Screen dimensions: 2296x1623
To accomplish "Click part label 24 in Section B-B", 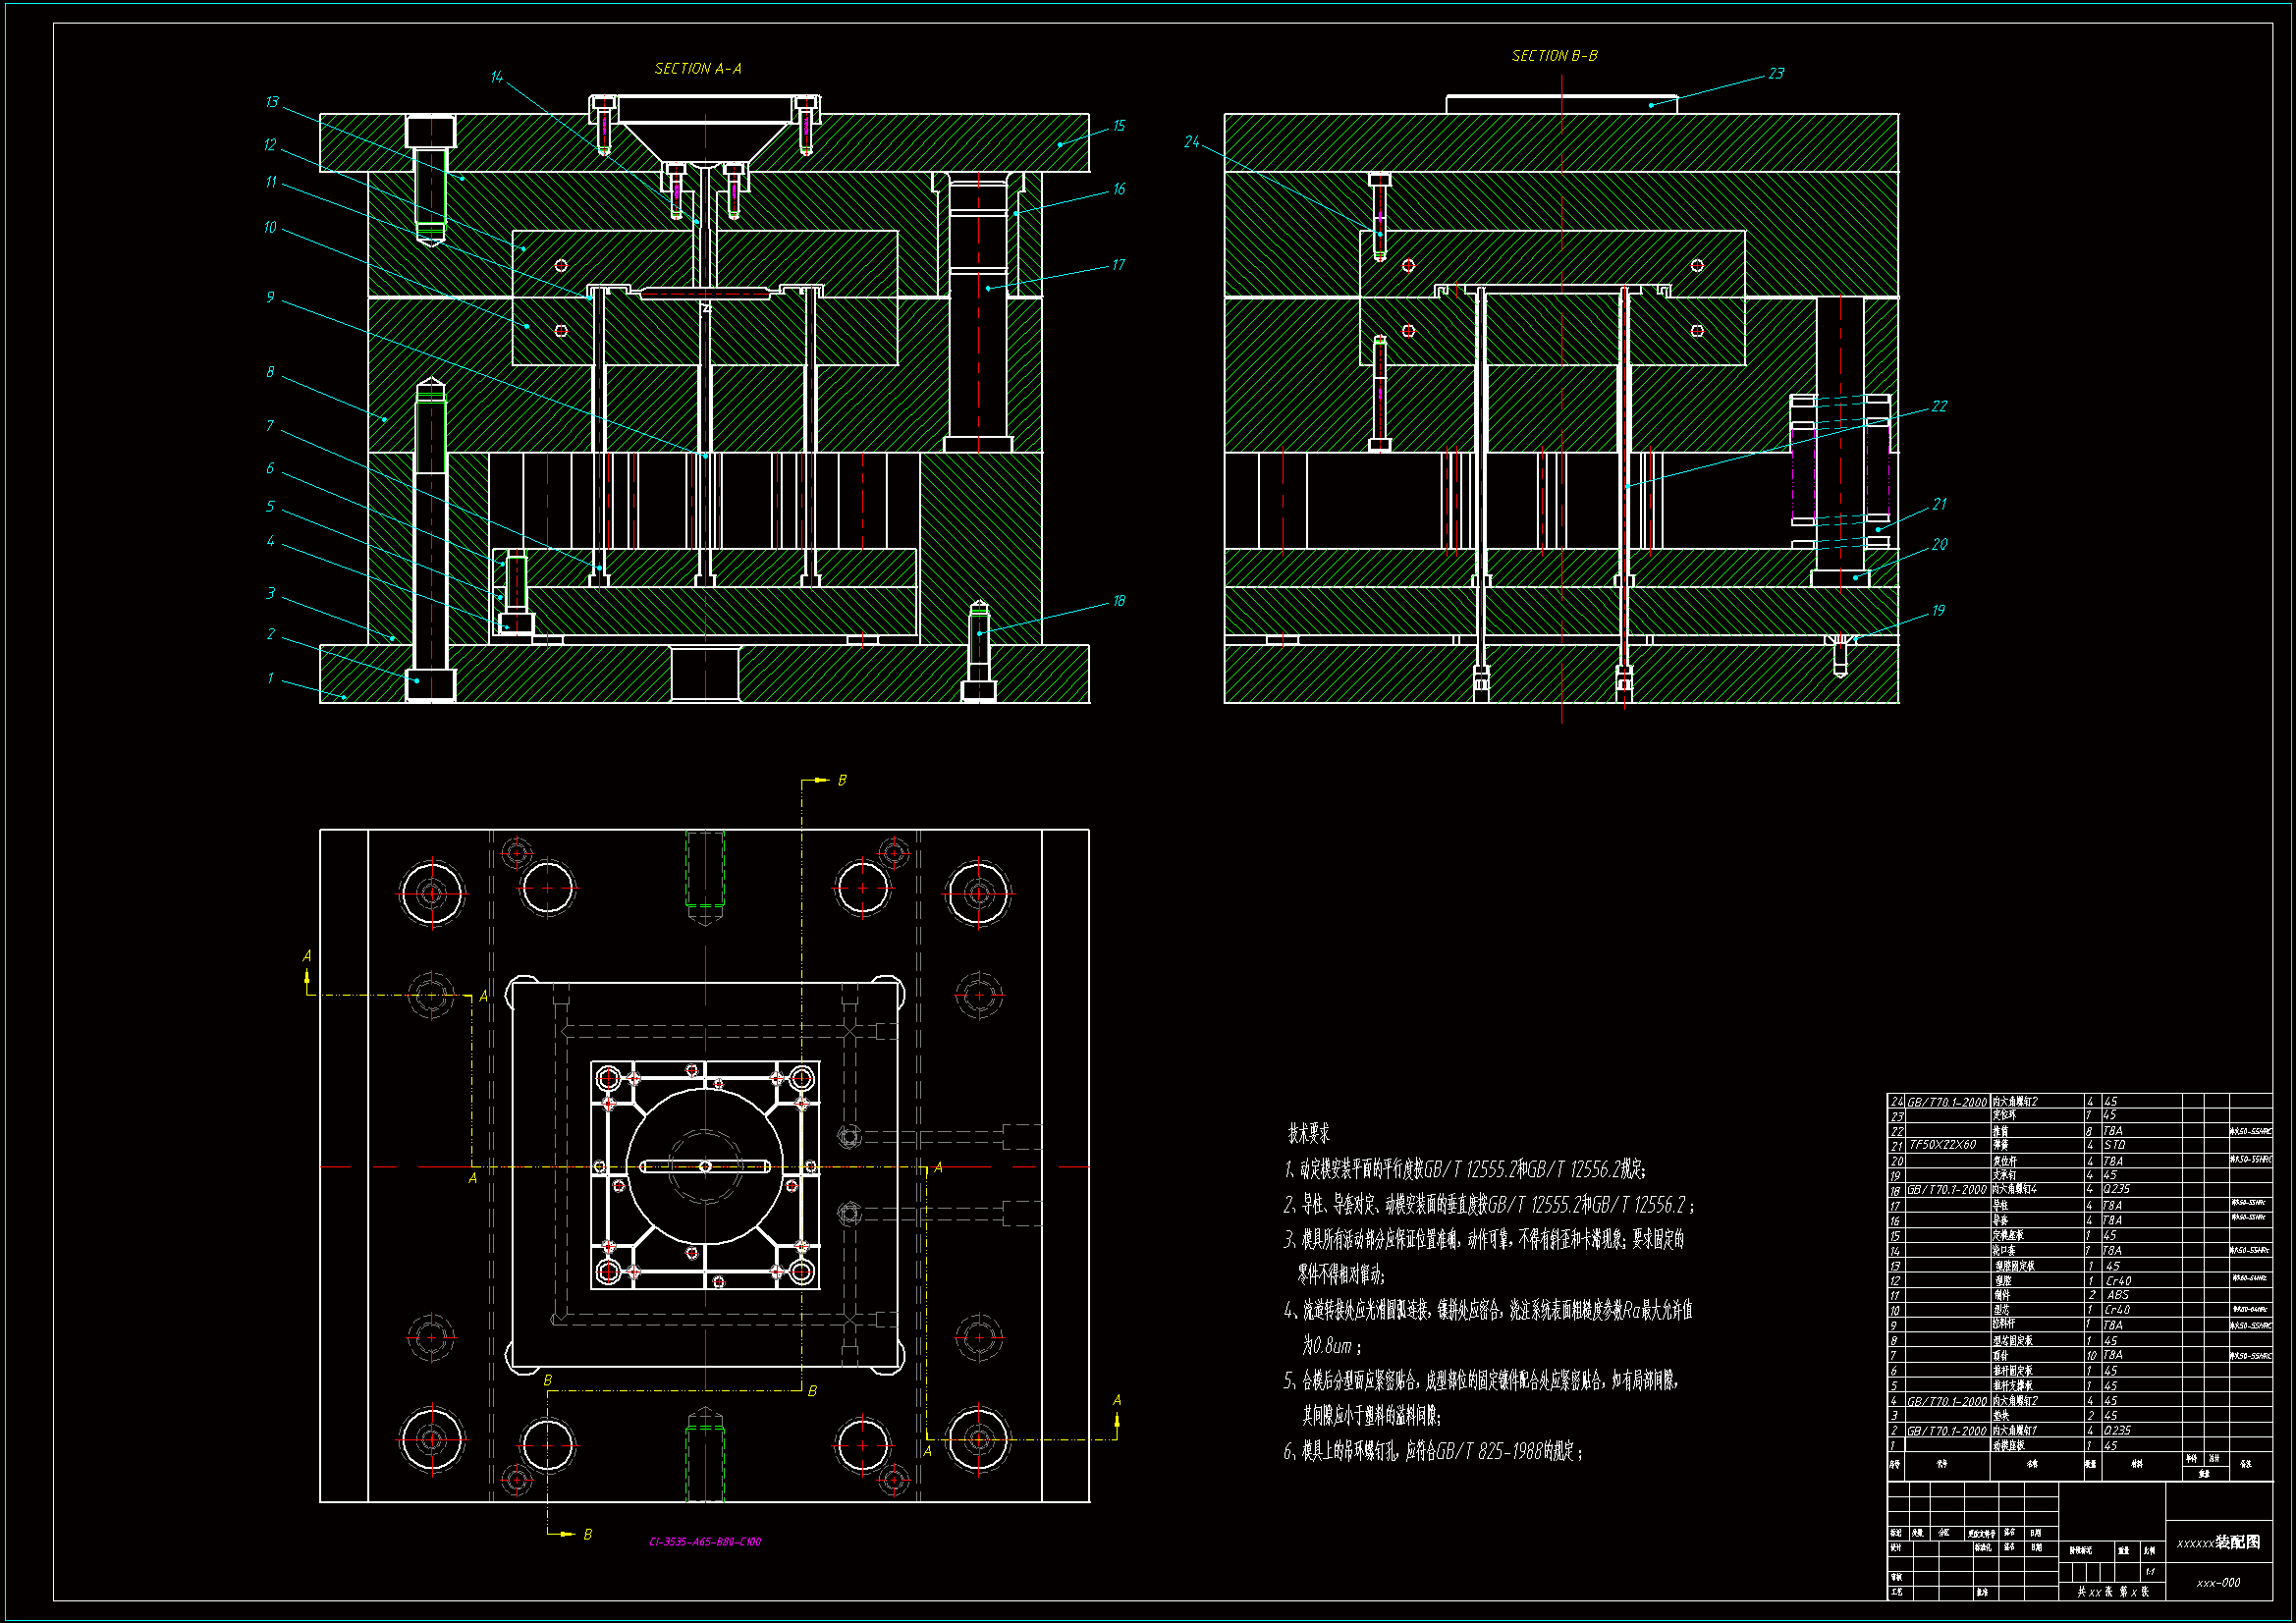I will click(x=1191, y=142).
